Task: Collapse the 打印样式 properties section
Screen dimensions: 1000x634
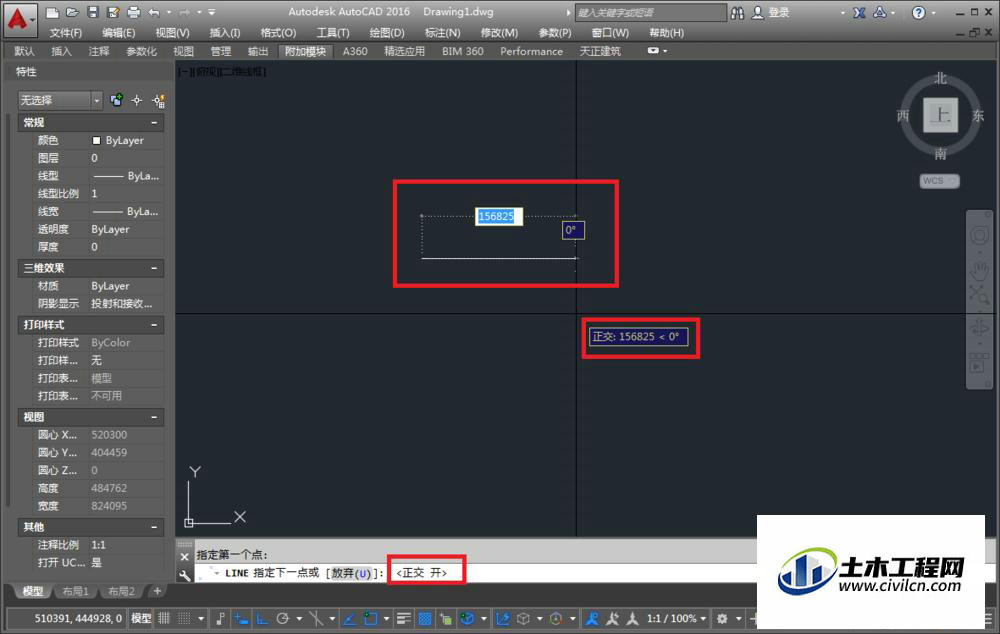Action: [154, 325]
